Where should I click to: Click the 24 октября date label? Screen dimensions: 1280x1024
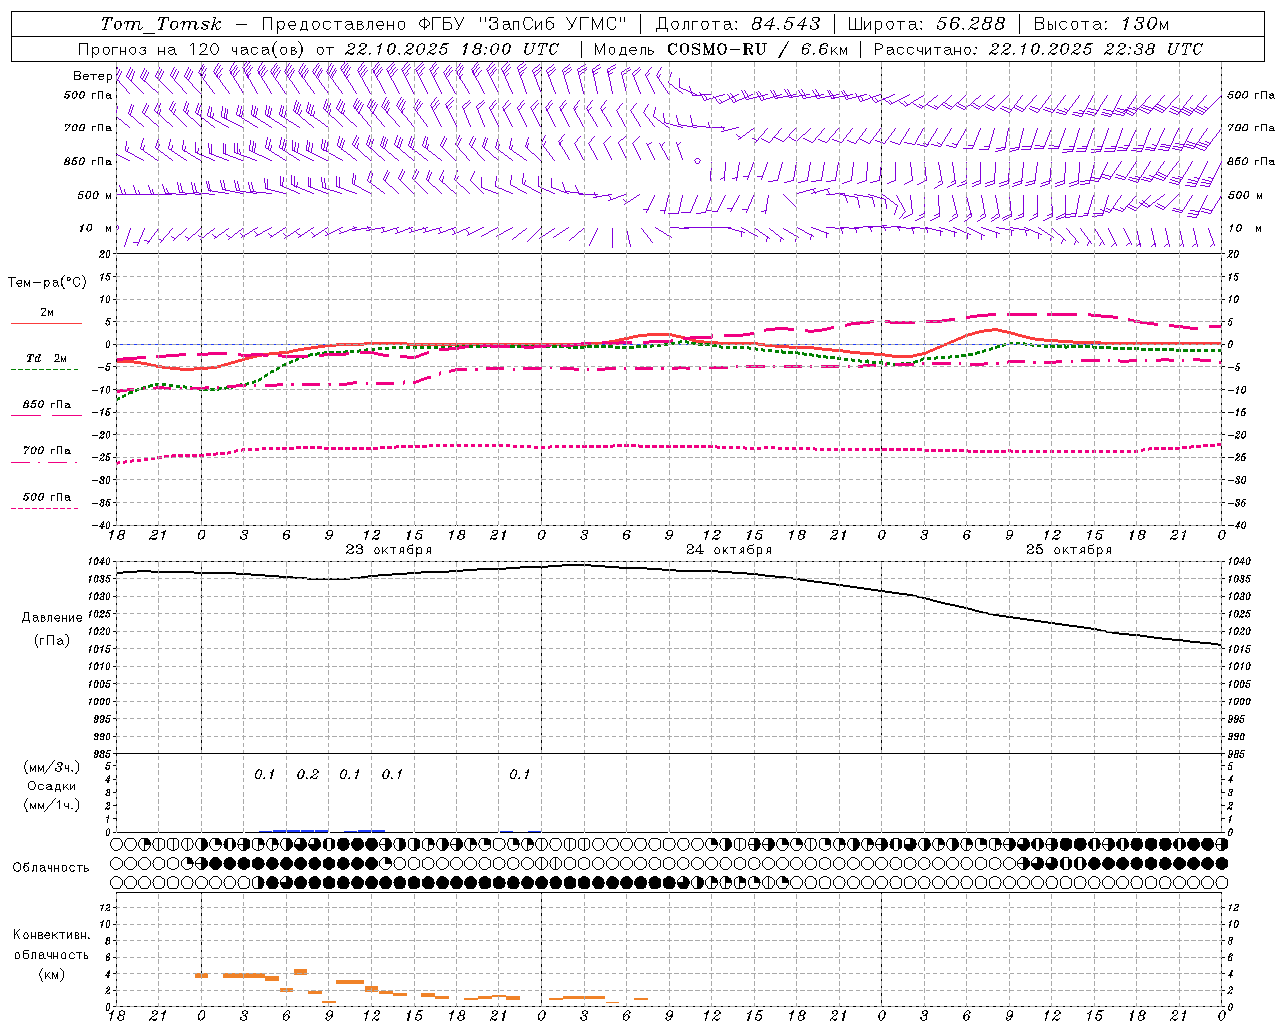pyautogui.click(x=729, y=550)
